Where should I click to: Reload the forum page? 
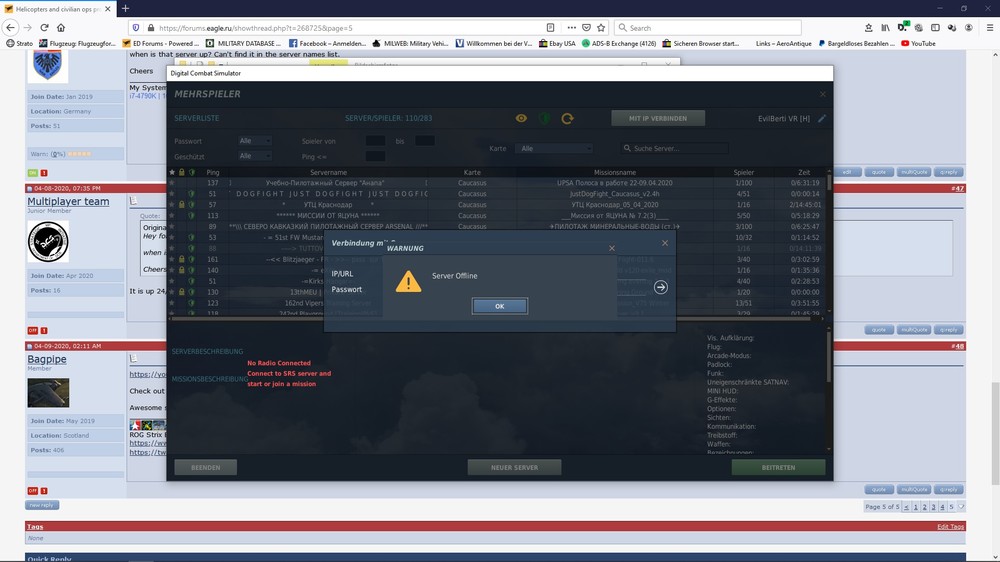pyautogui.click(x=44, y=27)
